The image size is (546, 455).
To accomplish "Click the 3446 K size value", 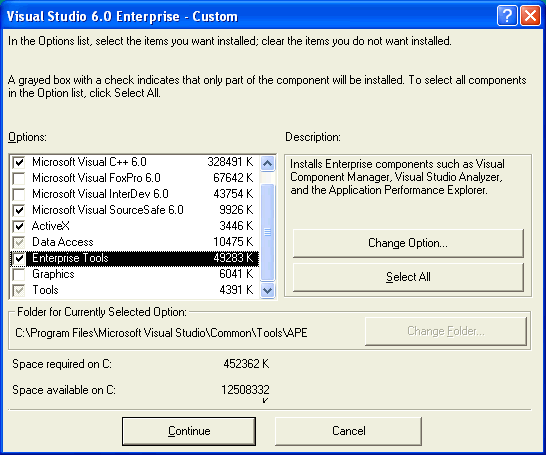I will (x=236, y=226).
